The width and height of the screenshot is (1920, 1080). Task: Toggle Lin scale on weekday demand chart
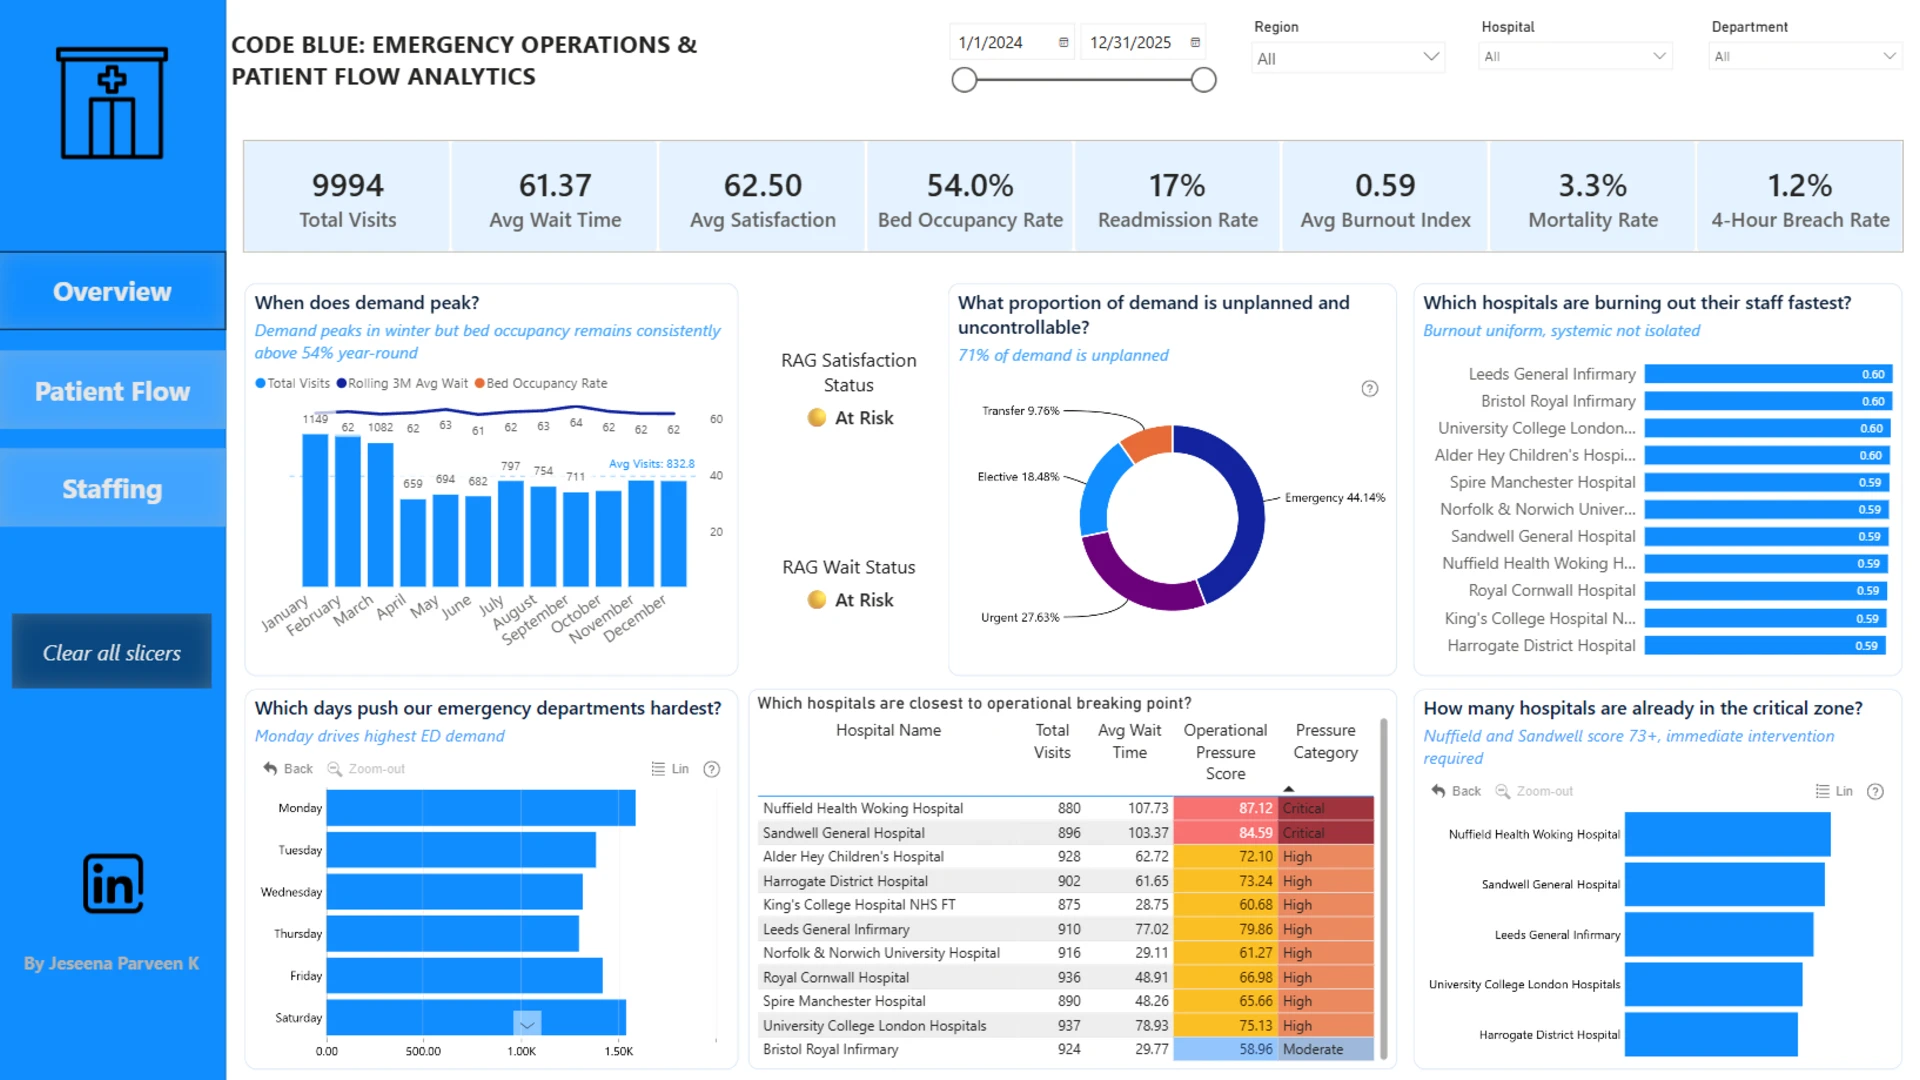pyautogui.click(x=670, y=769)
